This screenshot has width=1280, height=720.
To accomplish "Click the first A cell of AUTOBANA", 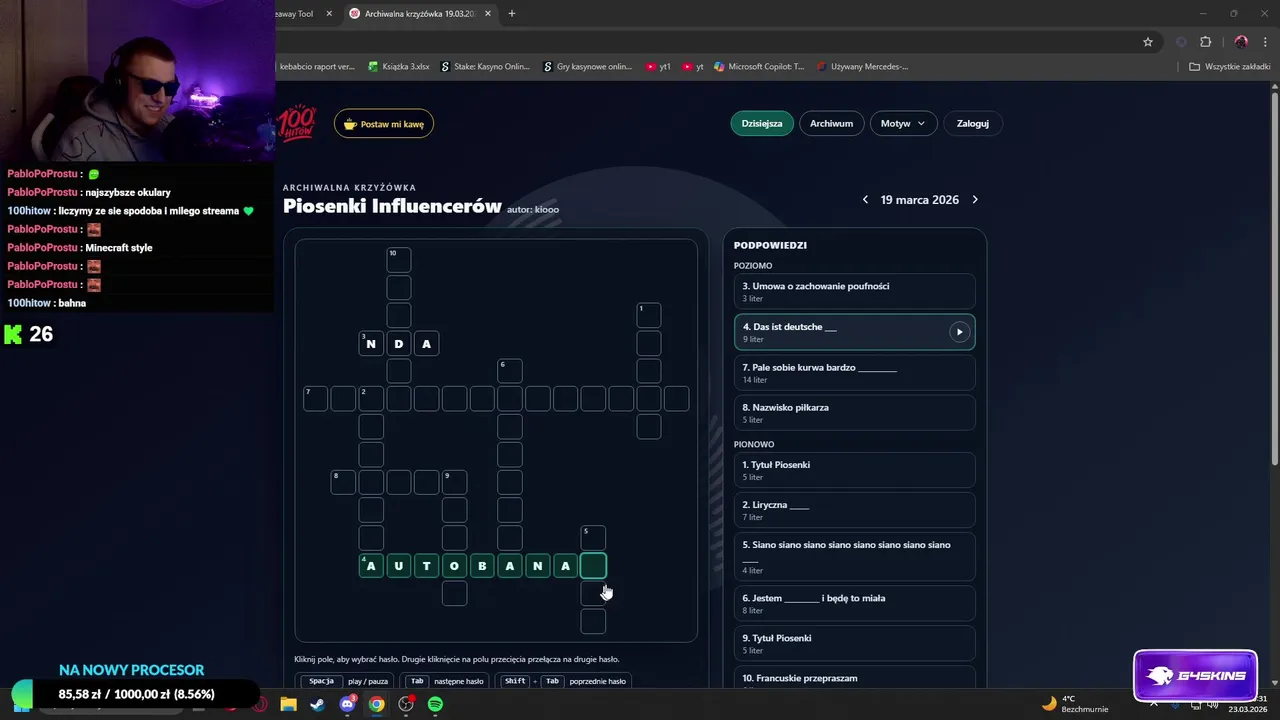I will point(371,566).
